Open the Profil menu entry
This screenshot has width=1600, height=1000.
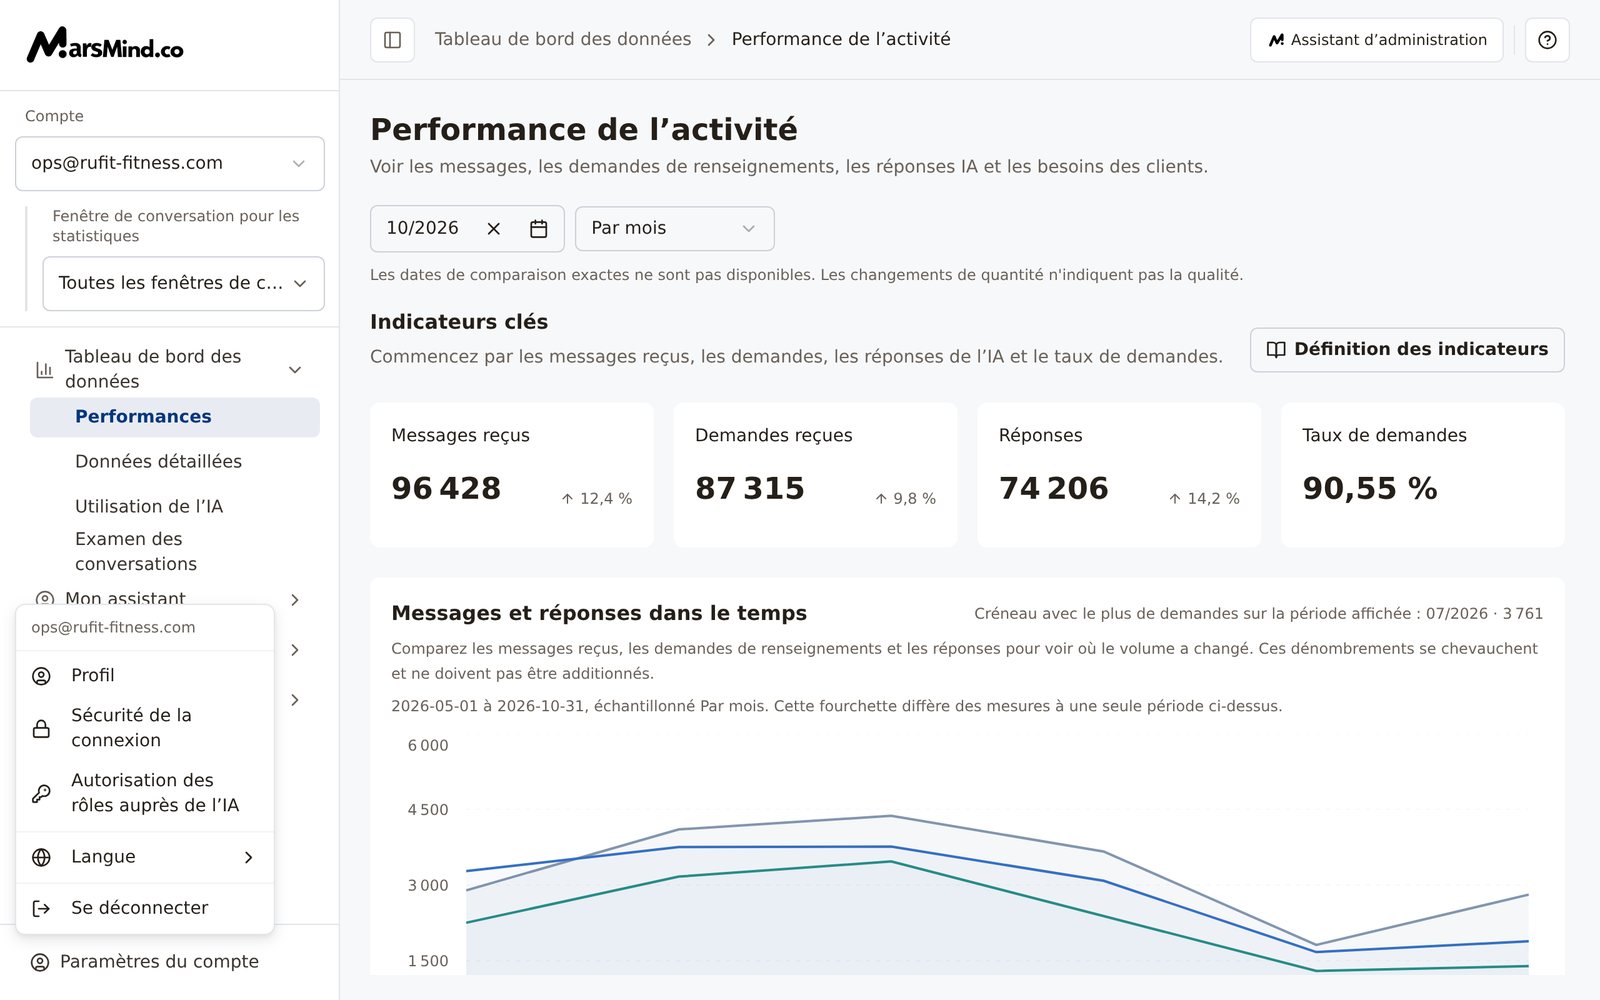coord(145,676)
